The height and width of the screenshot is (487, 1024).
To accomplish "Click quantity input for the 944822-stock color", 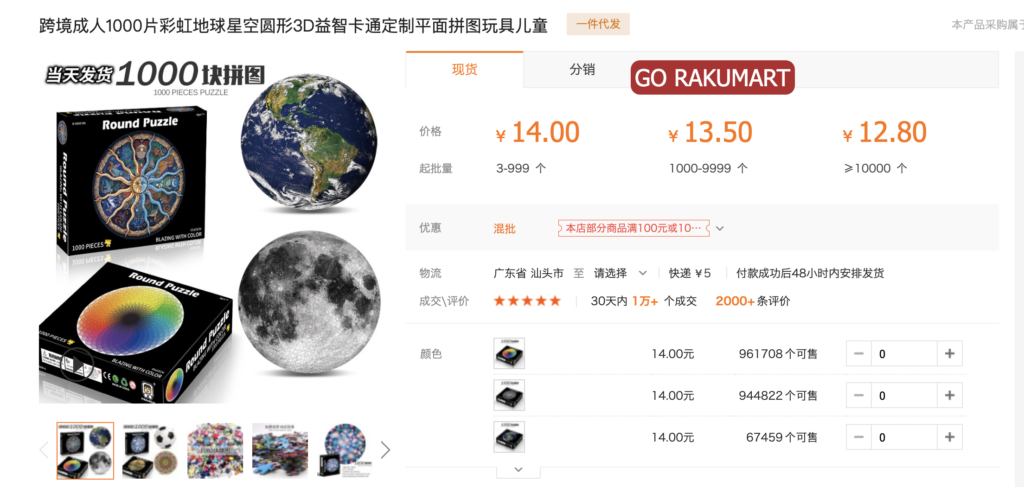I will (x=904, y=396).
